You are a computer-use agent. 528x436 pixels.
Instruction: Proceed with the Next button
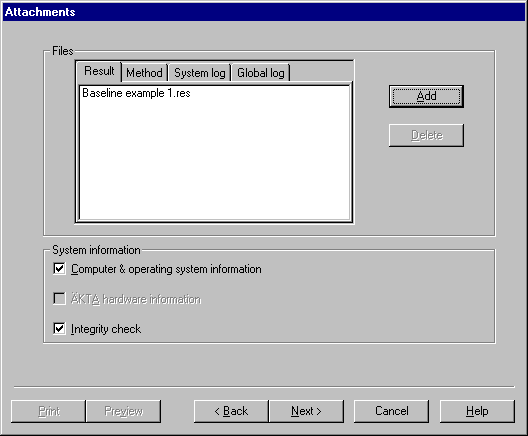click(306, 411)
